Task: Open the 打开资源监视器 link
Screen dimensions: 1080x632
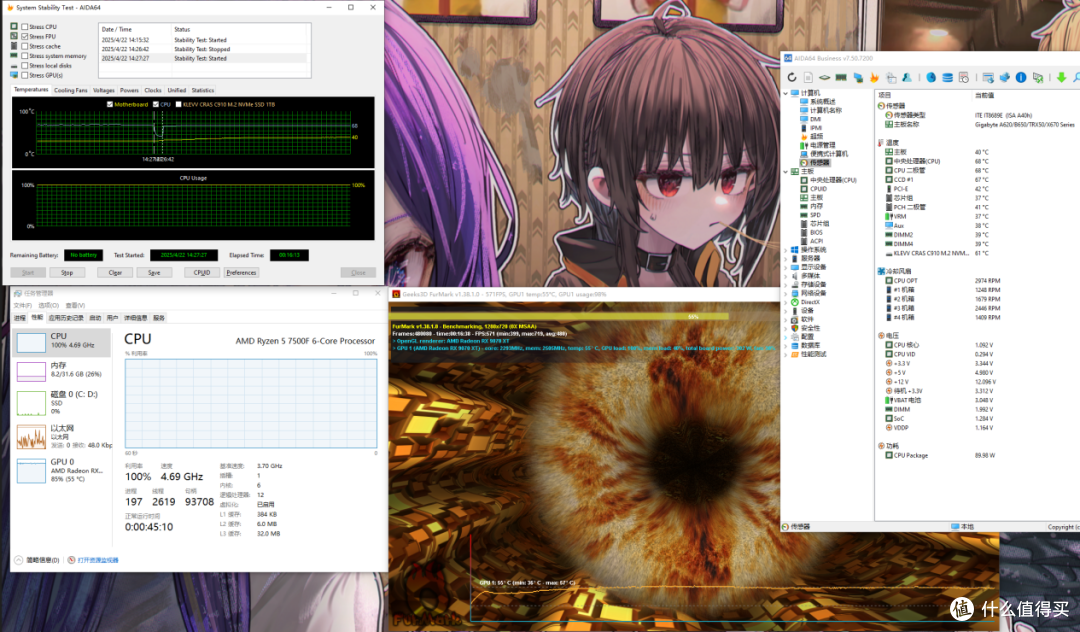Action: click(98, 560)
